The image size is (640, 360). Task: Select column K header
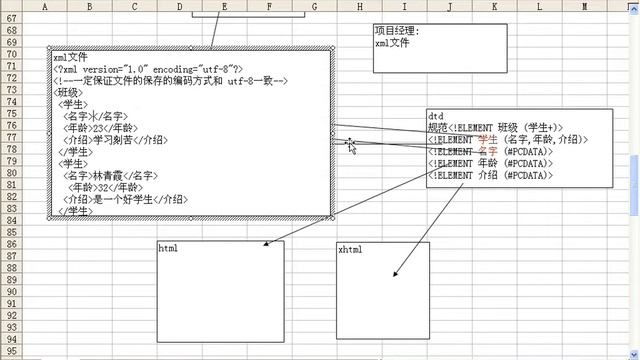(494, 6)
